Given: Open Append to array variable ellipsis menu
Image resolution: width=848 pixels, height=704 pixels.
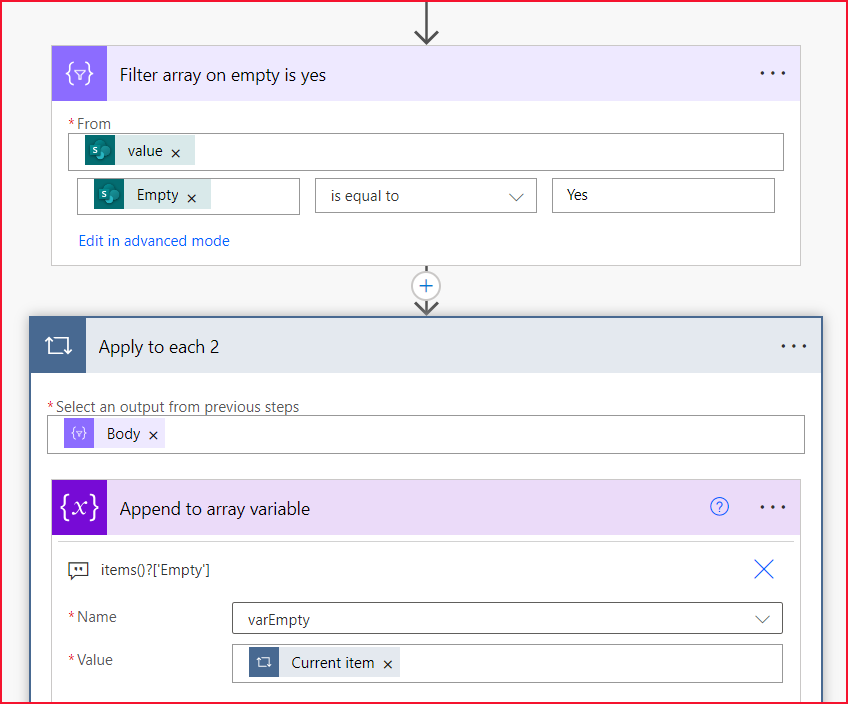Looking at the screenshot, I should (x=772, y=507).
